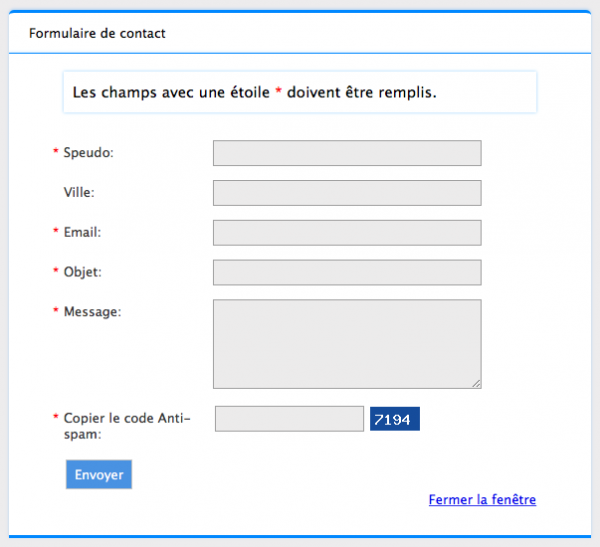Click the Speudo input field
Image resolution: width=600 pixels, height=547 pixels.
click(x=347, y=153)
